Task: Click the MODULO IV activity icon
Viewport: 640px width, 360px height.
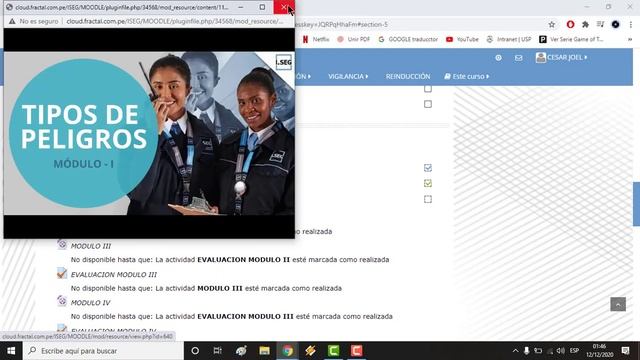Action: [x=62, y=301]
